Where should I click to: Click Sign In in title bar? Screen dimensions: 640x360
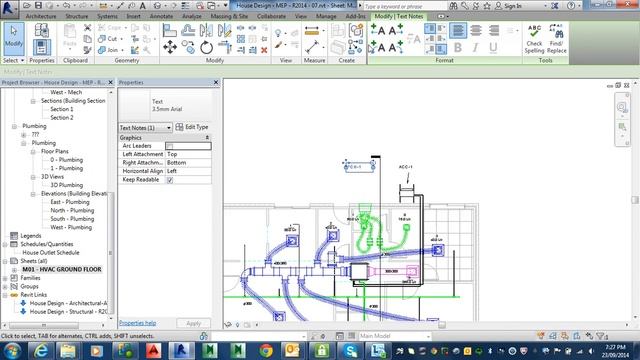tap(509, 6)
